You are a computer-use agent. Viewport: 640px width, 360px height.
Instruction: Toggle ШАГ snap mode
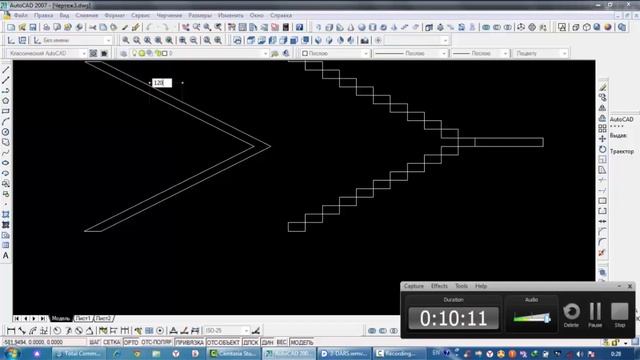point(95,342)
